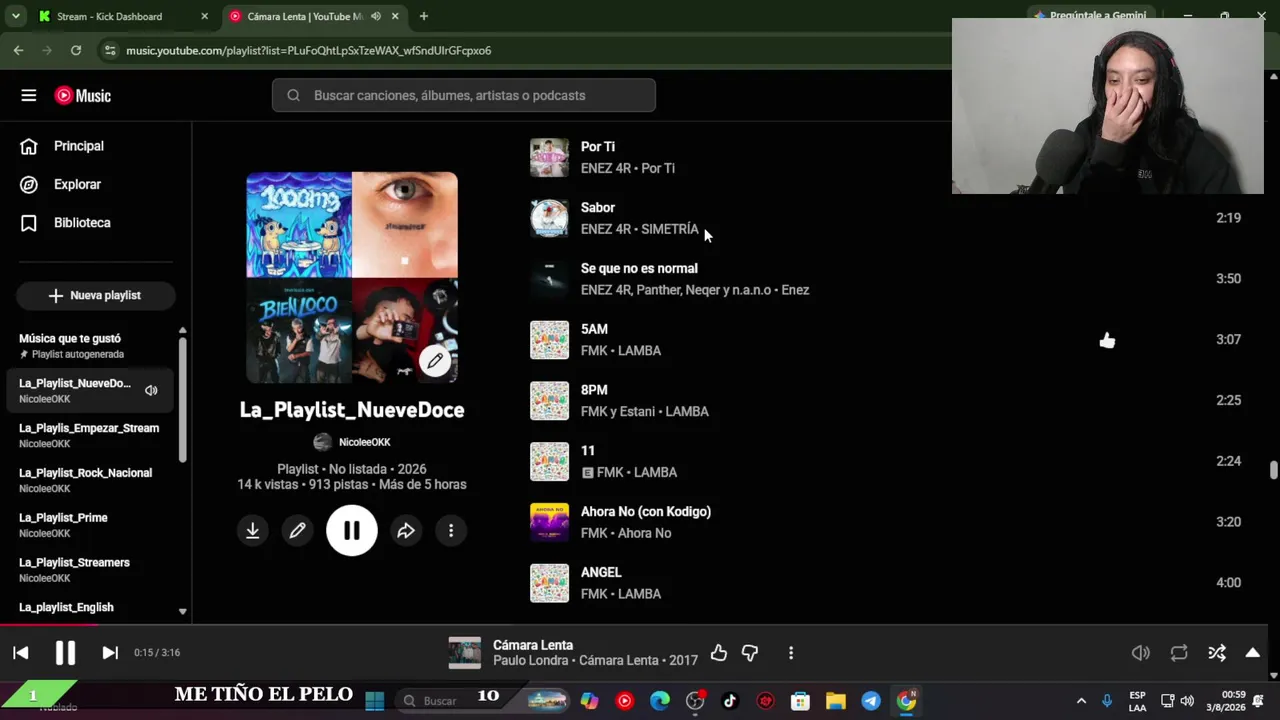Open a new browser tab
Viewport: 1280px width, 720px height.
pos(424,17)
